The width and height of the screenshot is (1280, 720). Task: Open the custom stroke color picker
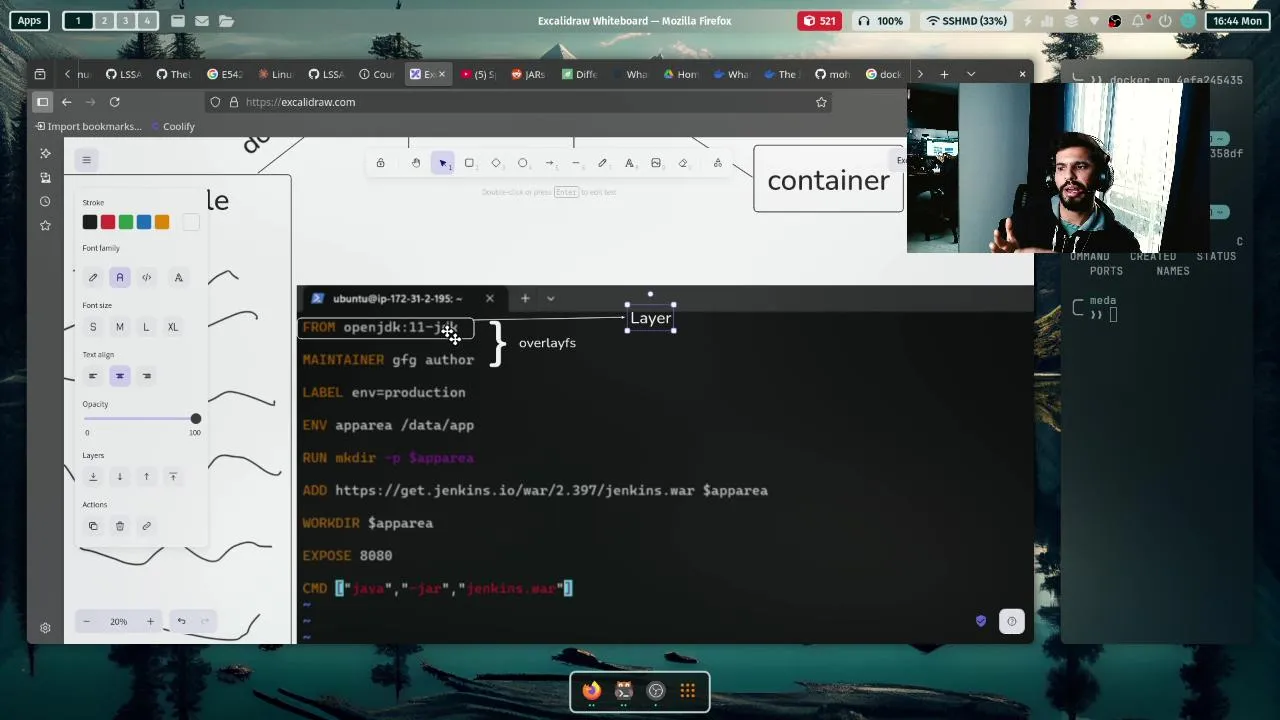(x=191, y=222)
